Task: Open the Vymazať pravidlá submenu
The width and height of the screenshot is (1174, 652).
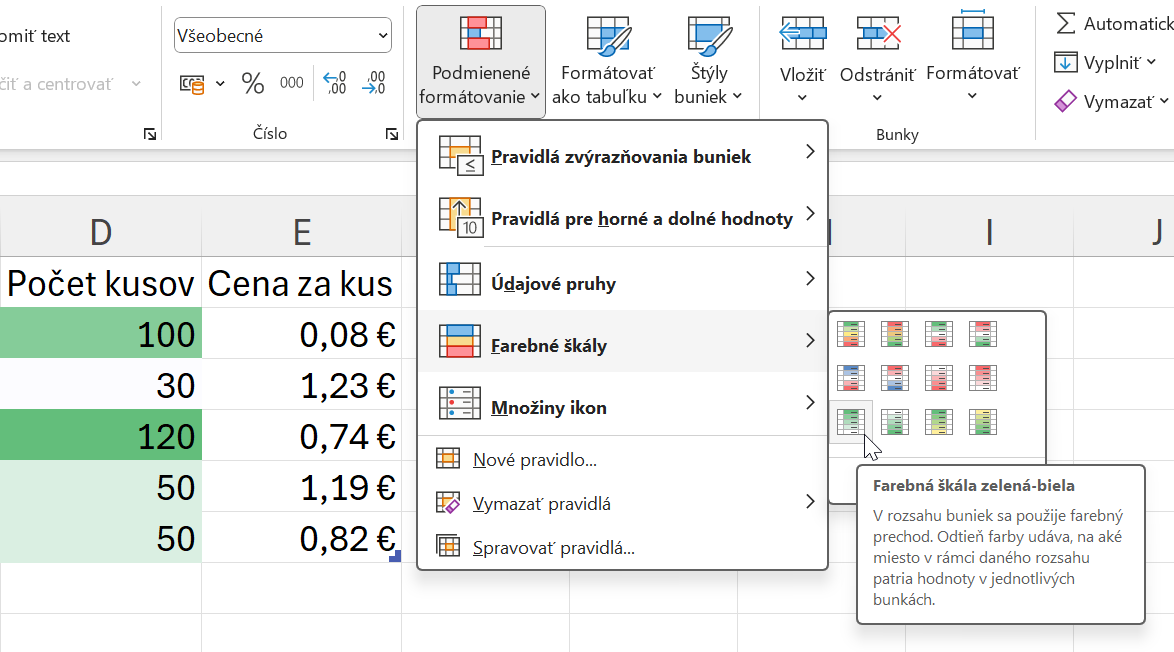Action: [x=623, y=504]
